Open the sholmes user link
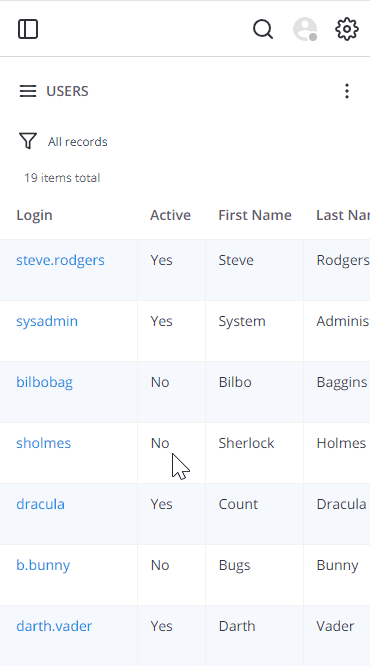This screenshot has height=666, width=370. pos(43,443)
